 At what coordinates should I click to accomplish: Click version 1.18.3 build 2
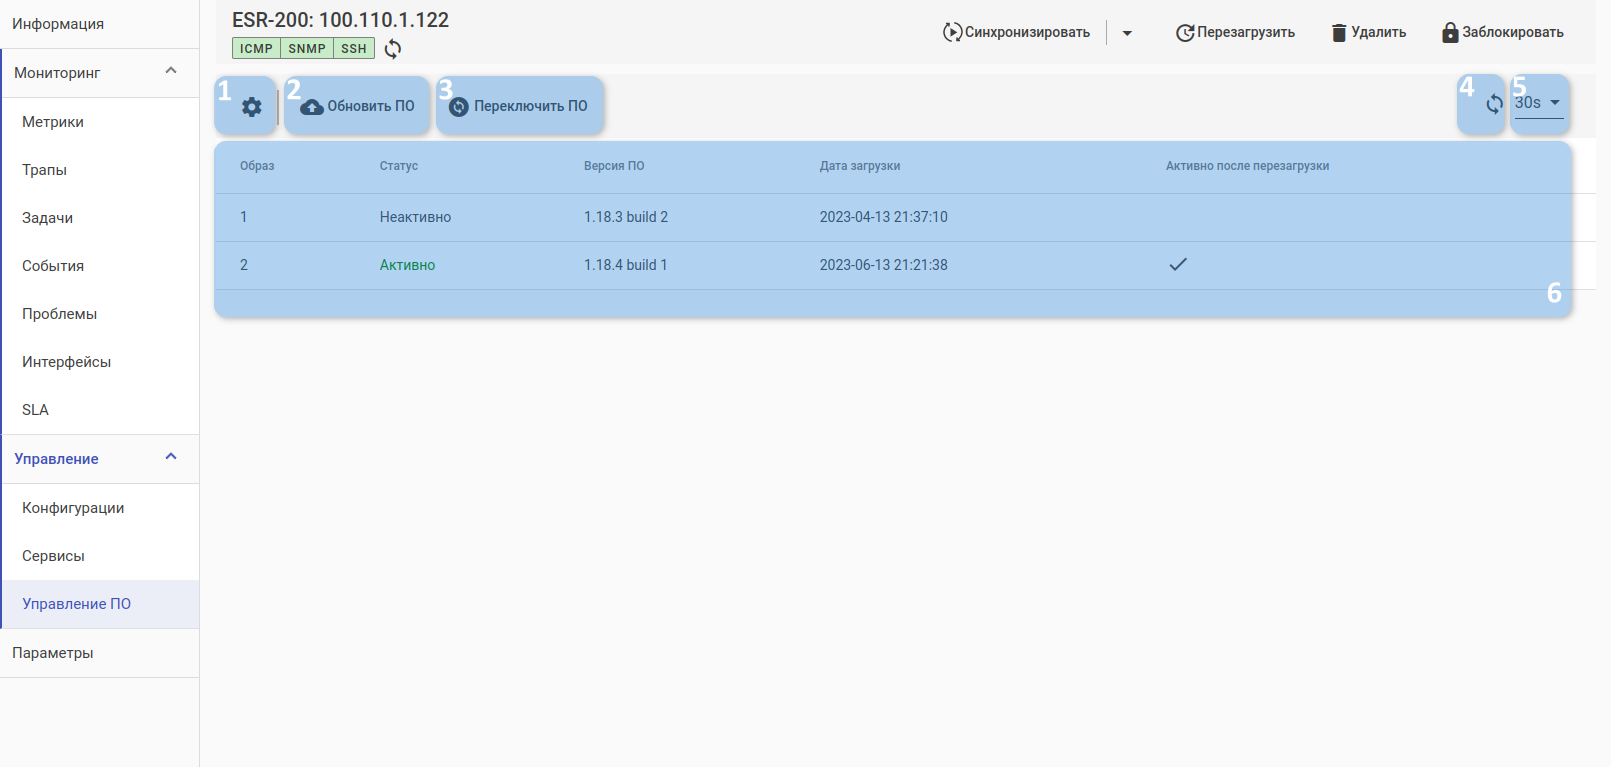tap(626, 217)
